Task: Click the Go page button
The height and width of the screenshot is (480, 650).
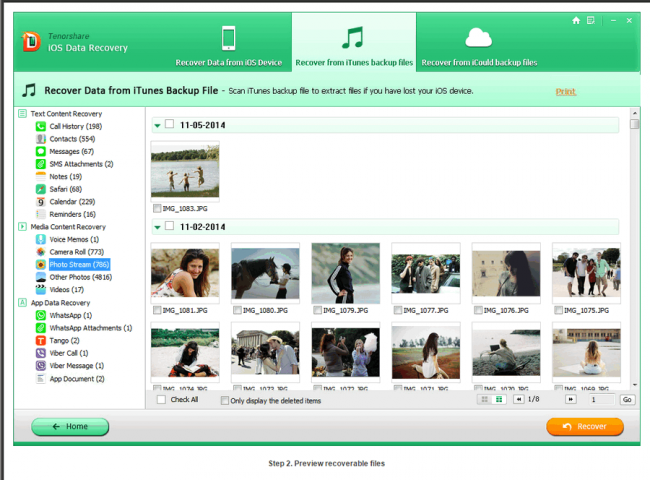Action: point(627,400)
